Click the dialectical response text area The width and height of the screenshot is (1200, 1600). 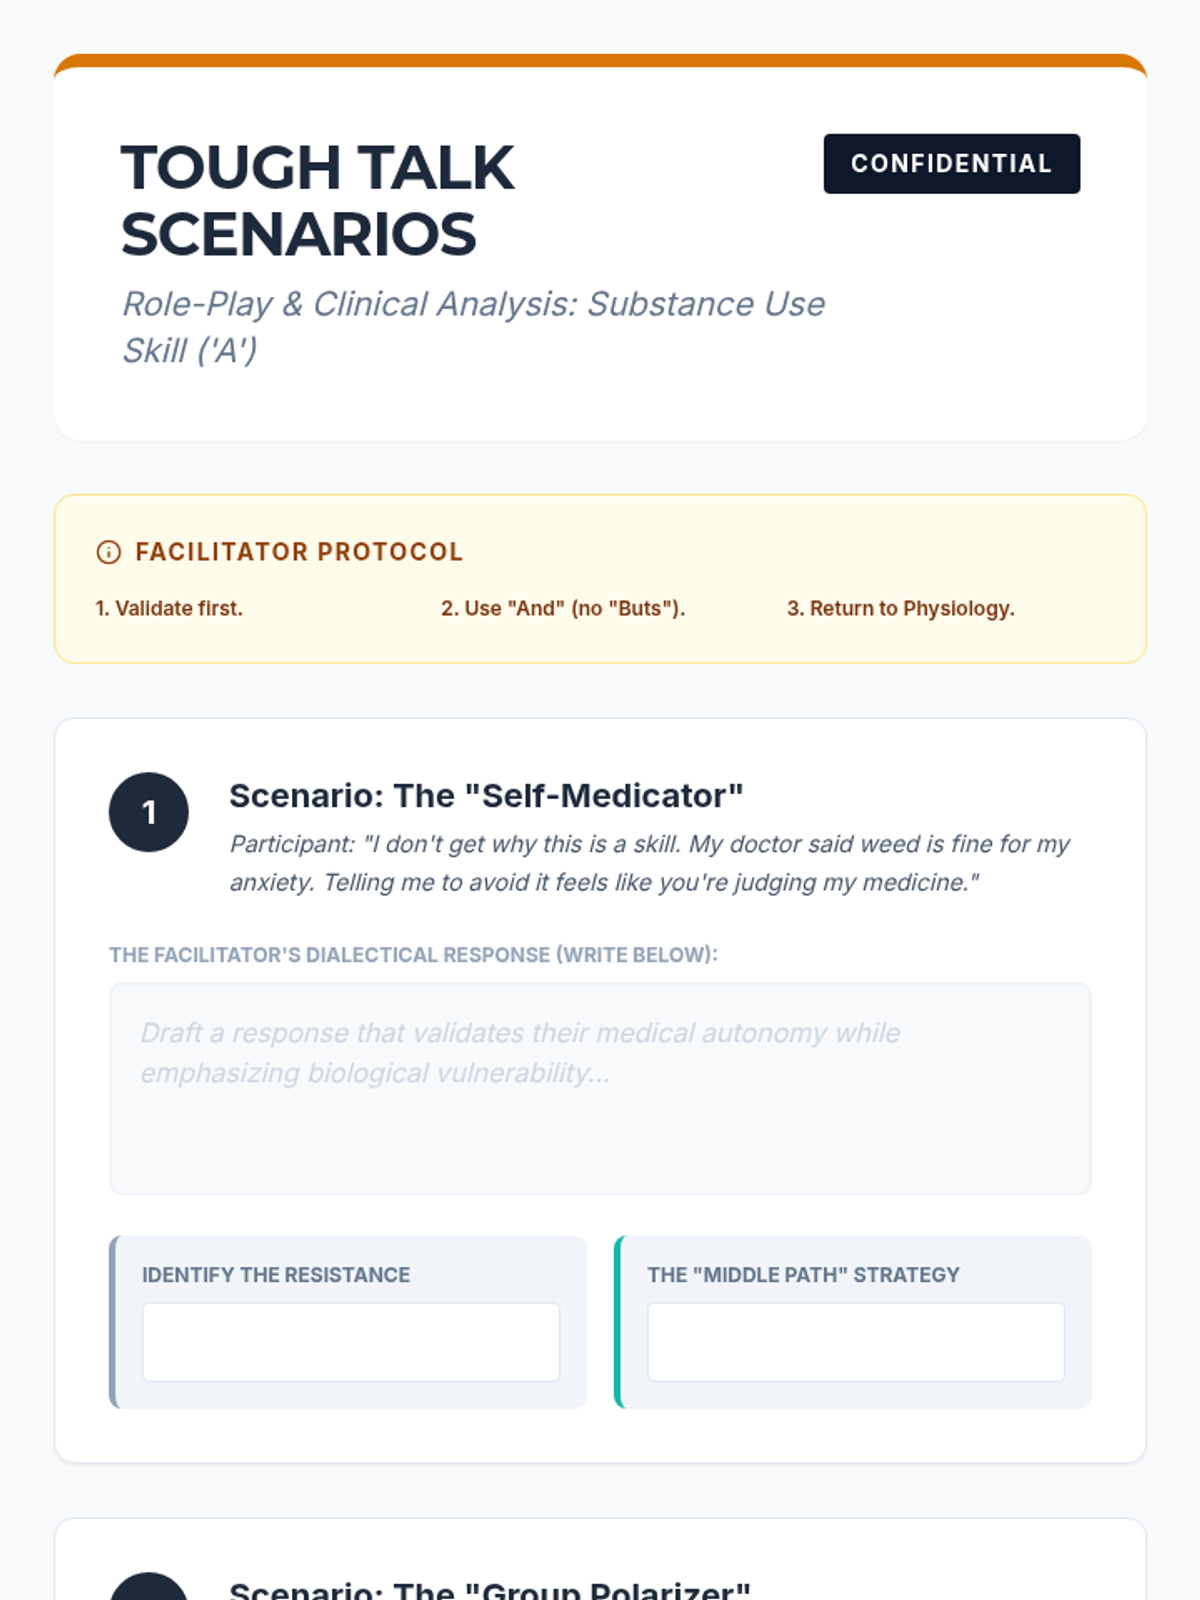click(600, 1088)
